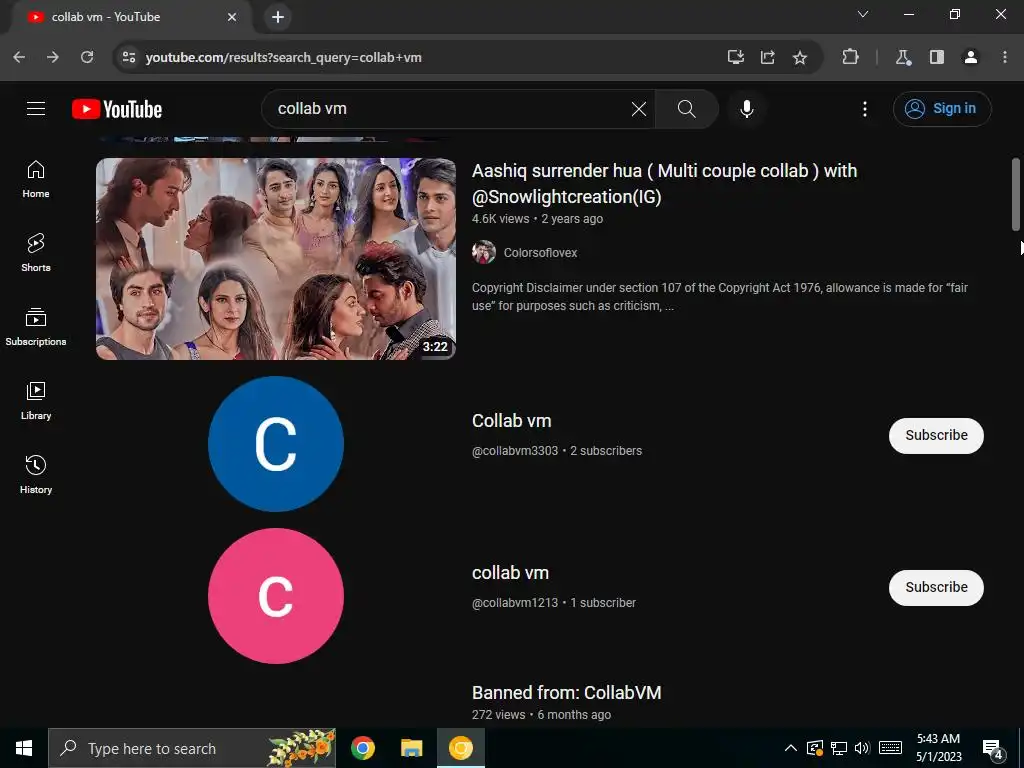
Task: Open the network icon in tray
Action: point(839,748)
